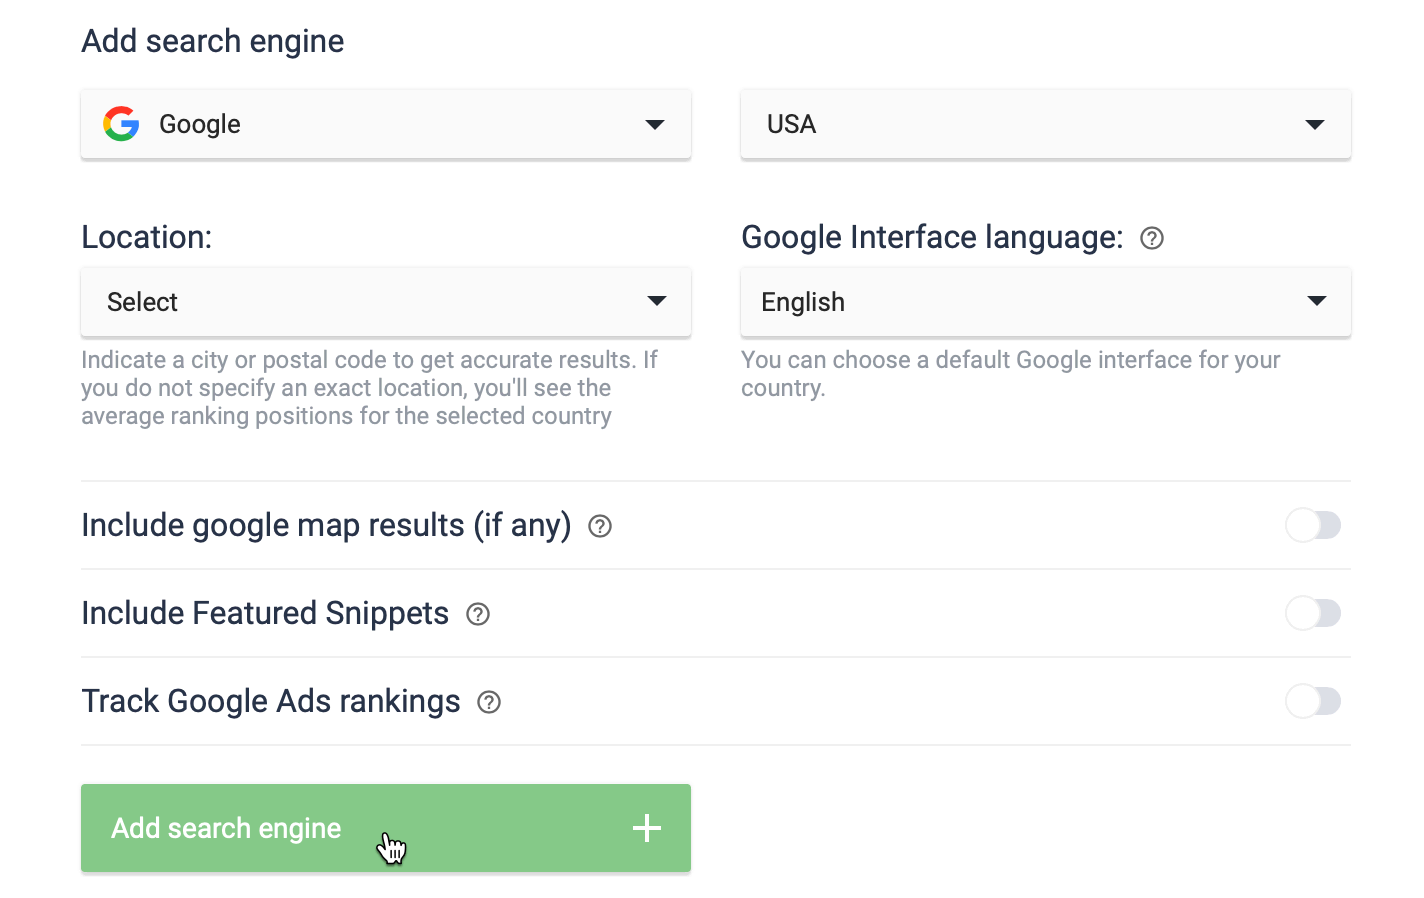Enable Include google map results toggle
The width and height of the screenshot is (1424, 898).
[x=1313, y=525]
